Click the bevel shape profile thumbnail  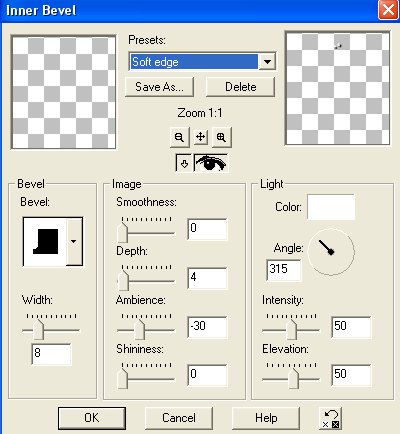(x=45, y=241)
